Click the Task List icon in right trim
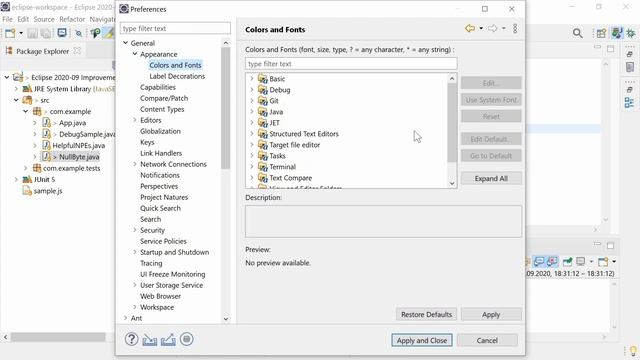Viewport: 640px width, 360px height. pyautogui.click(x=630, y=67)
